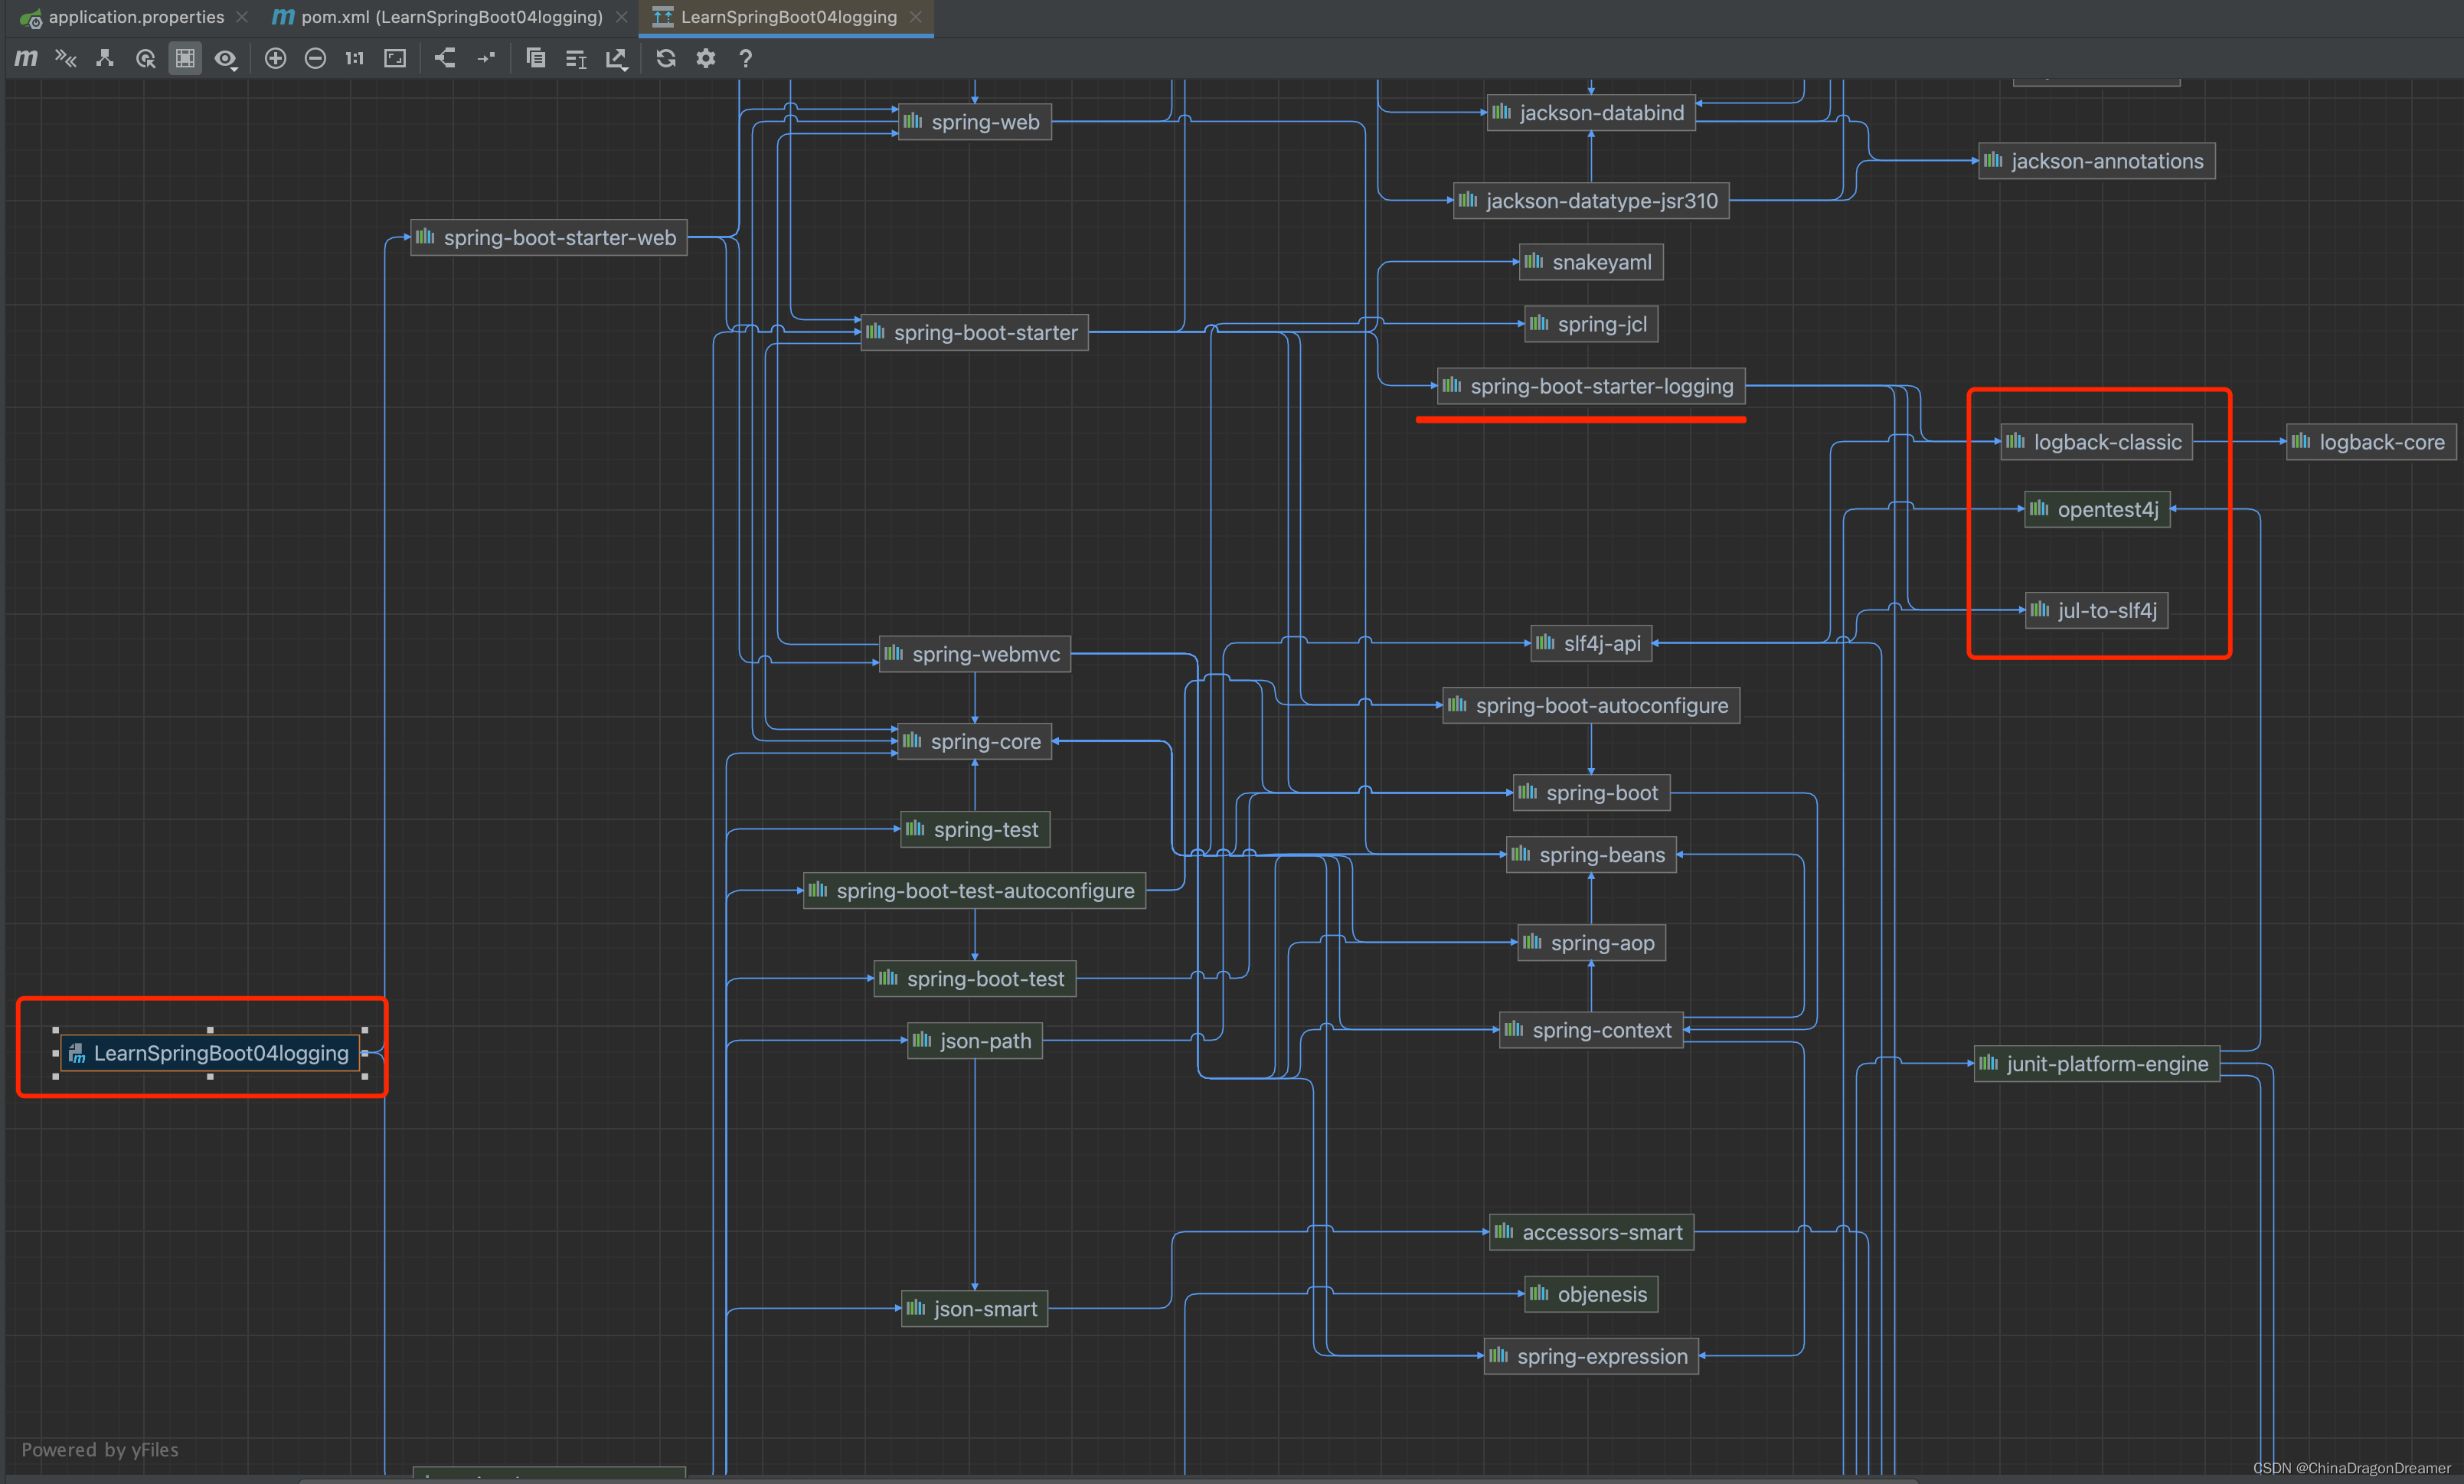The height and width of the screenshot is (1484, 2464).
Task: Select the spring-boot-starter-logging node
Action: 1590,386
